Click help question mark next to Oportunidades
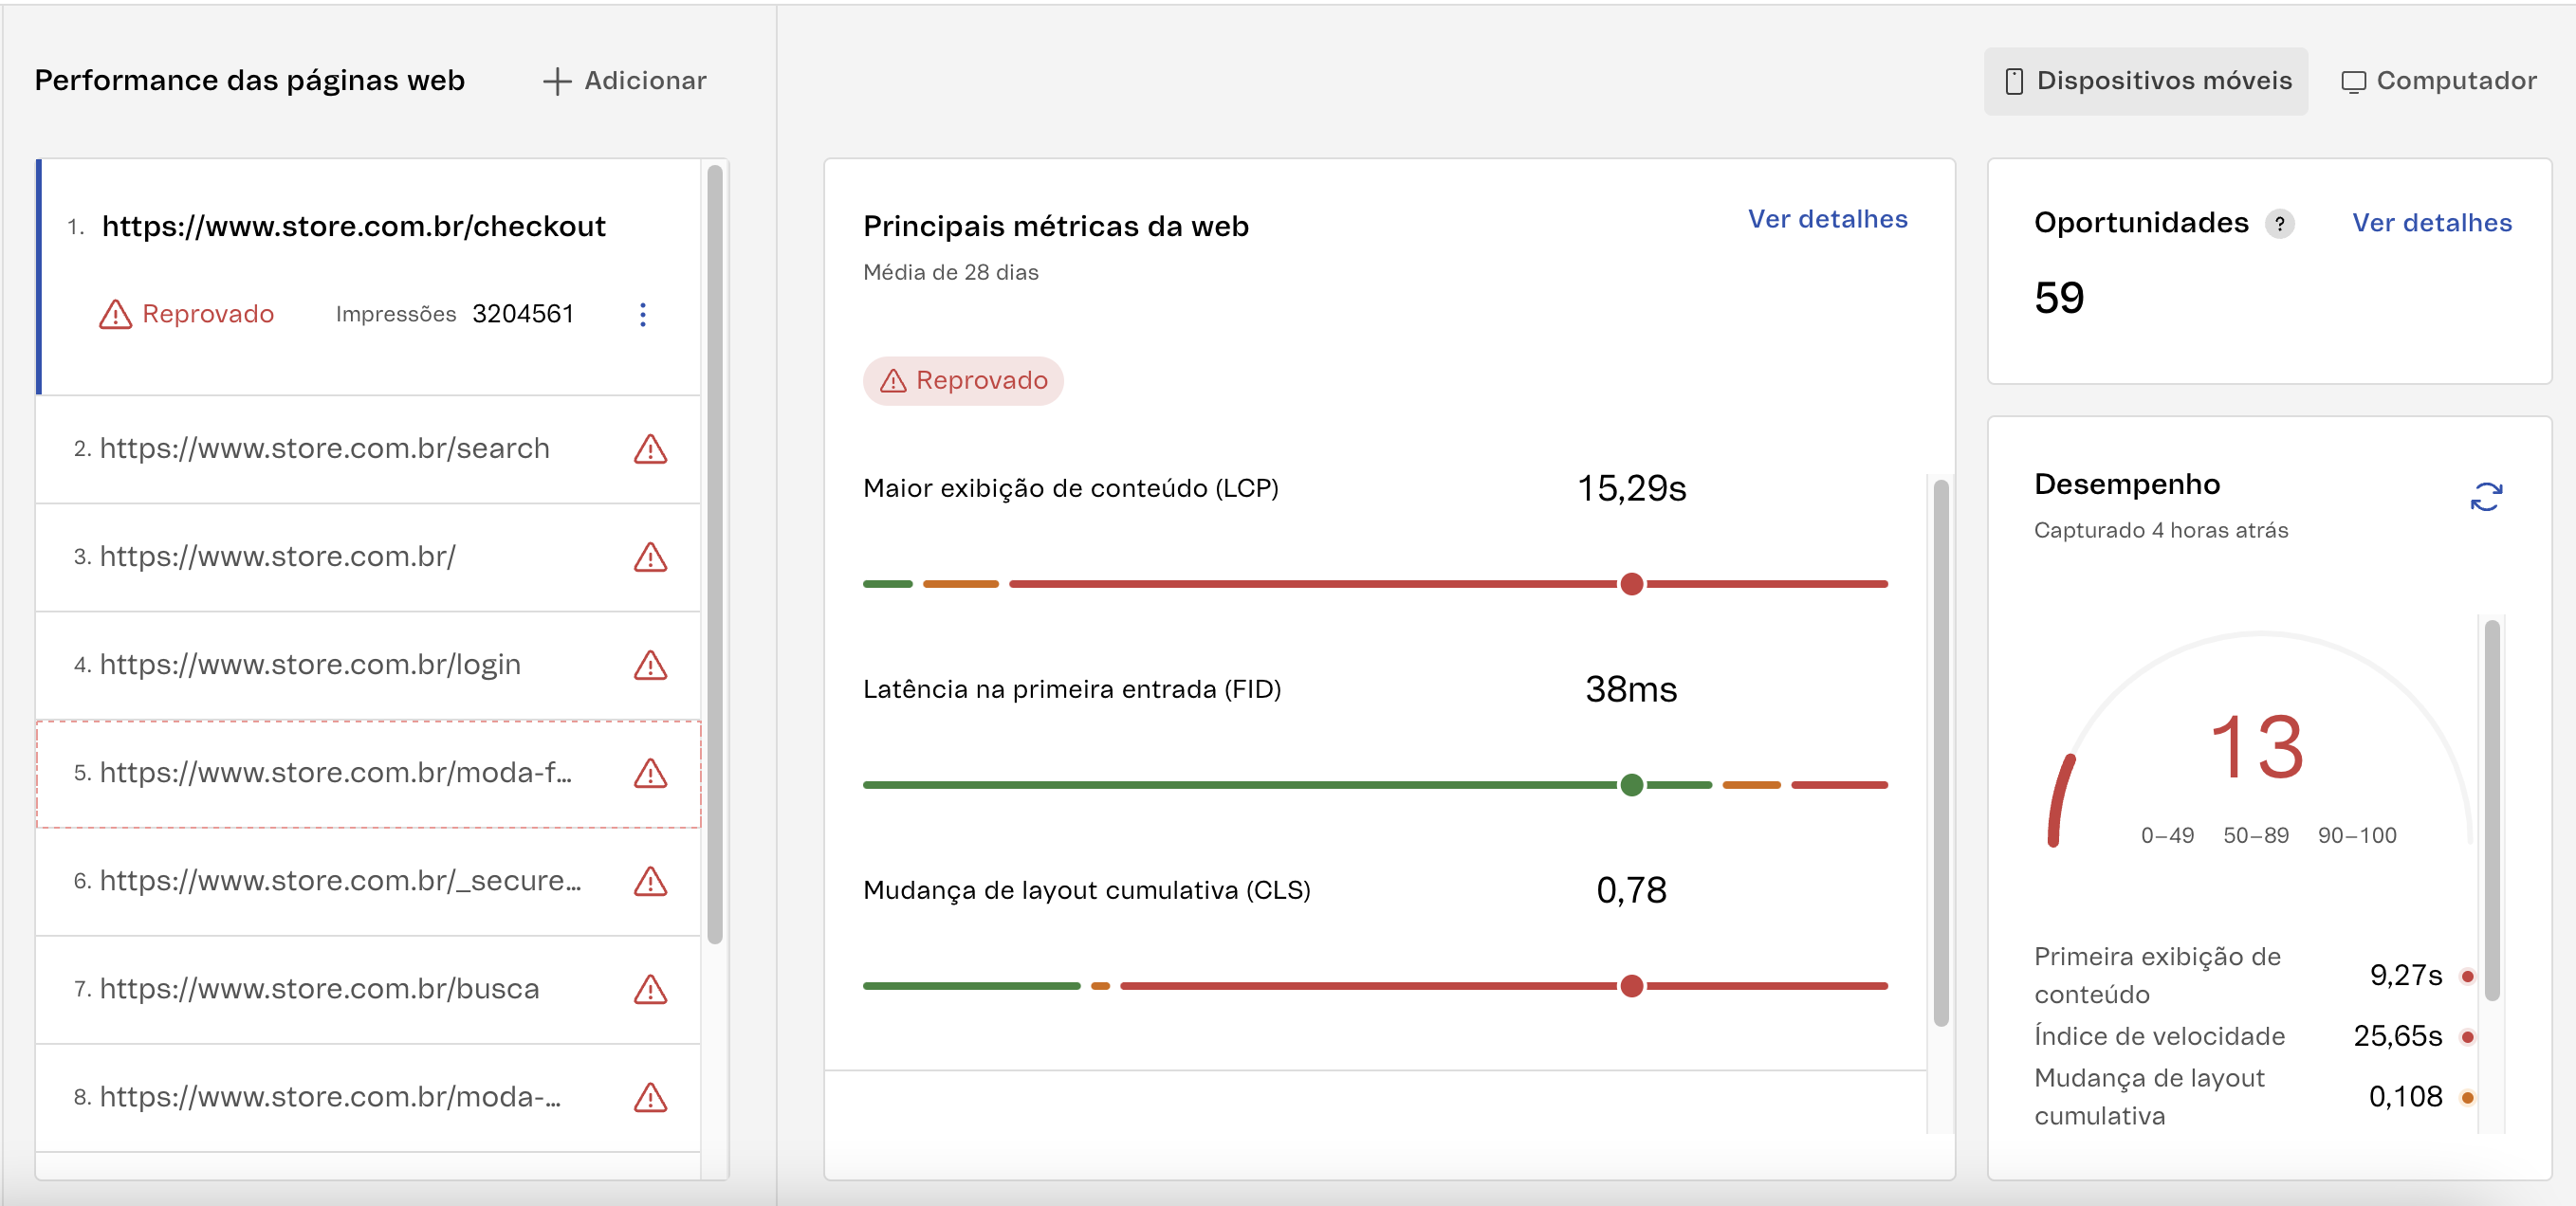The width and height of the screenshot is (2576, 1206). click(x=2279, y=223)
